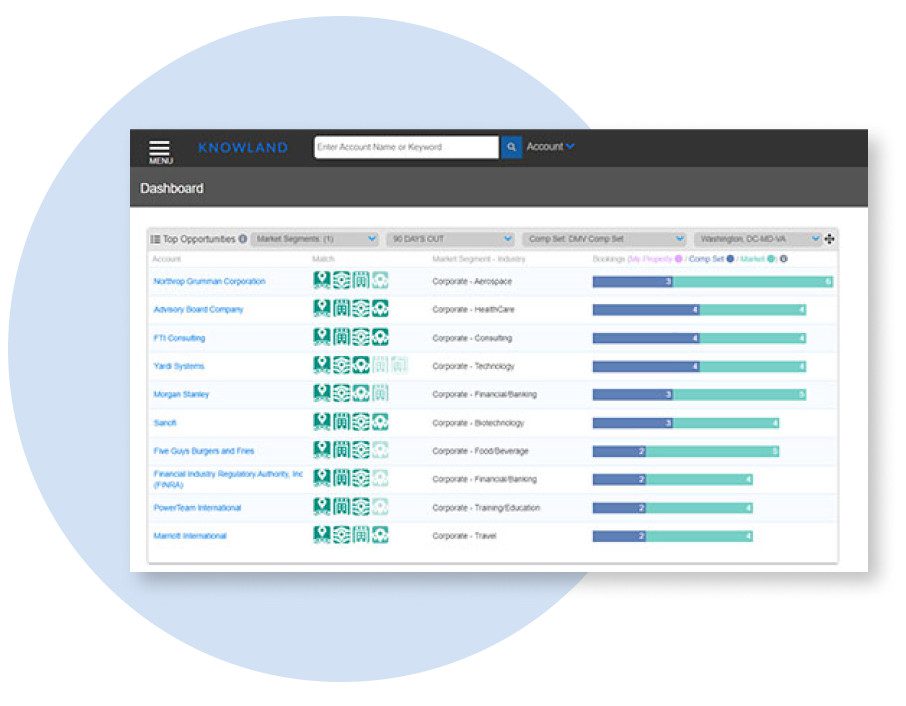Click building match icon for FTI Consulting
The width and height of the screenshot is (906, 706).
(341, 336)
